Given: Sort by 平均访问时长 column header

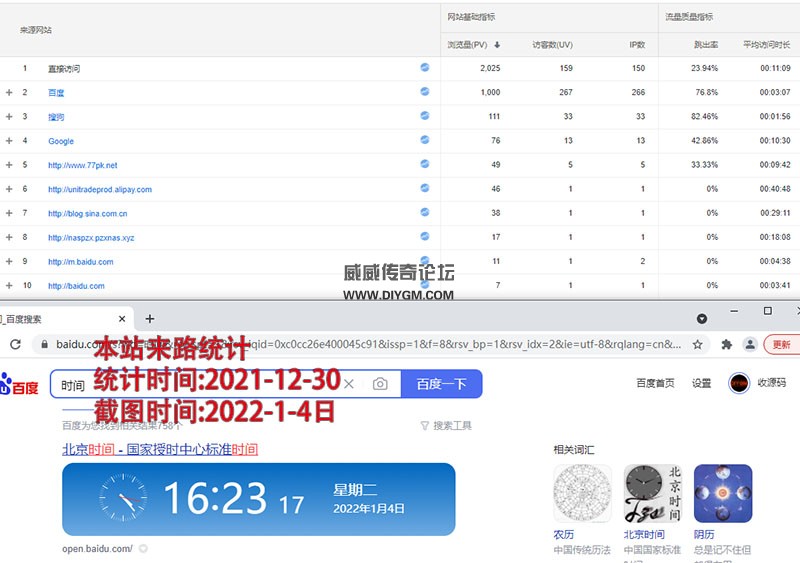Looking at the screenshot, I should coord(766,45).
